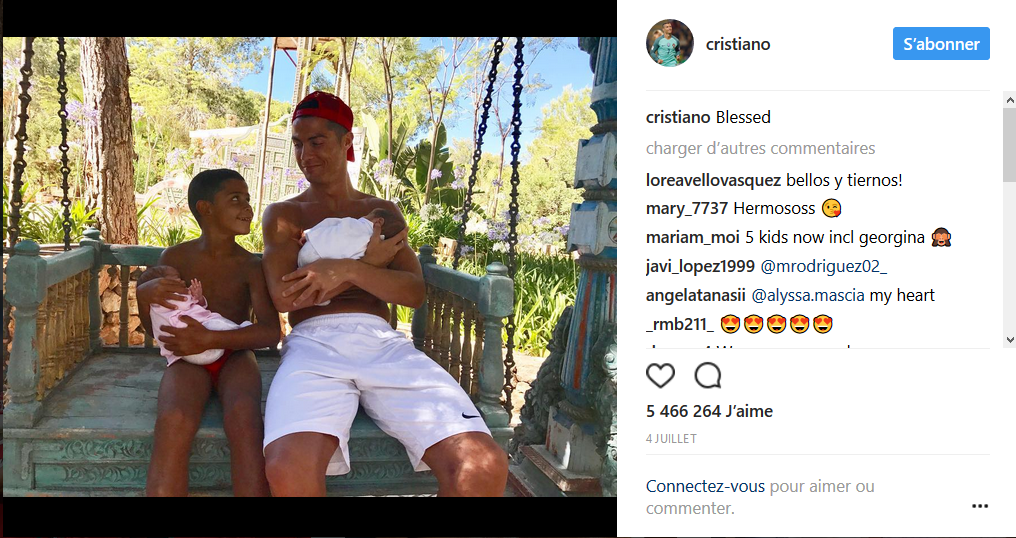The height and width of the screenshot is (538, 1016).
Task: Click the 5 466 264 J'aime likes count
Action: click(709, 411)
